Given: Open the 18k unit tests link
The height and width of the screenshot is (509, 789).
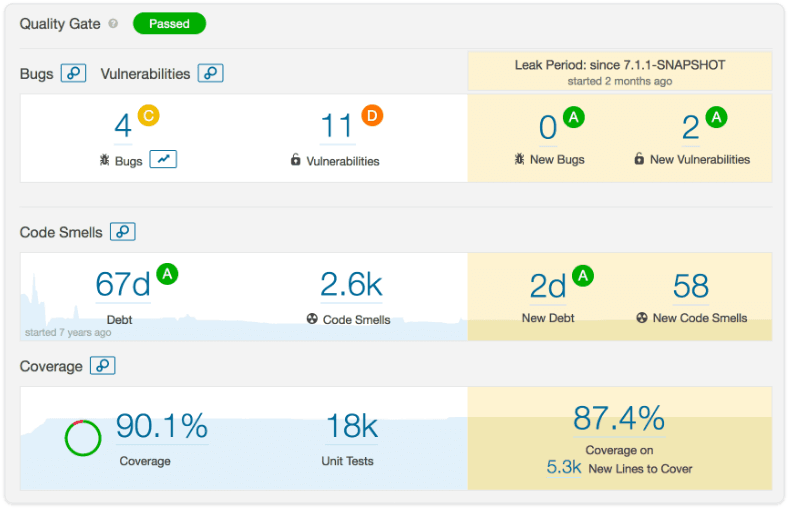Looking at the screenshot, I should pos(351,426).
